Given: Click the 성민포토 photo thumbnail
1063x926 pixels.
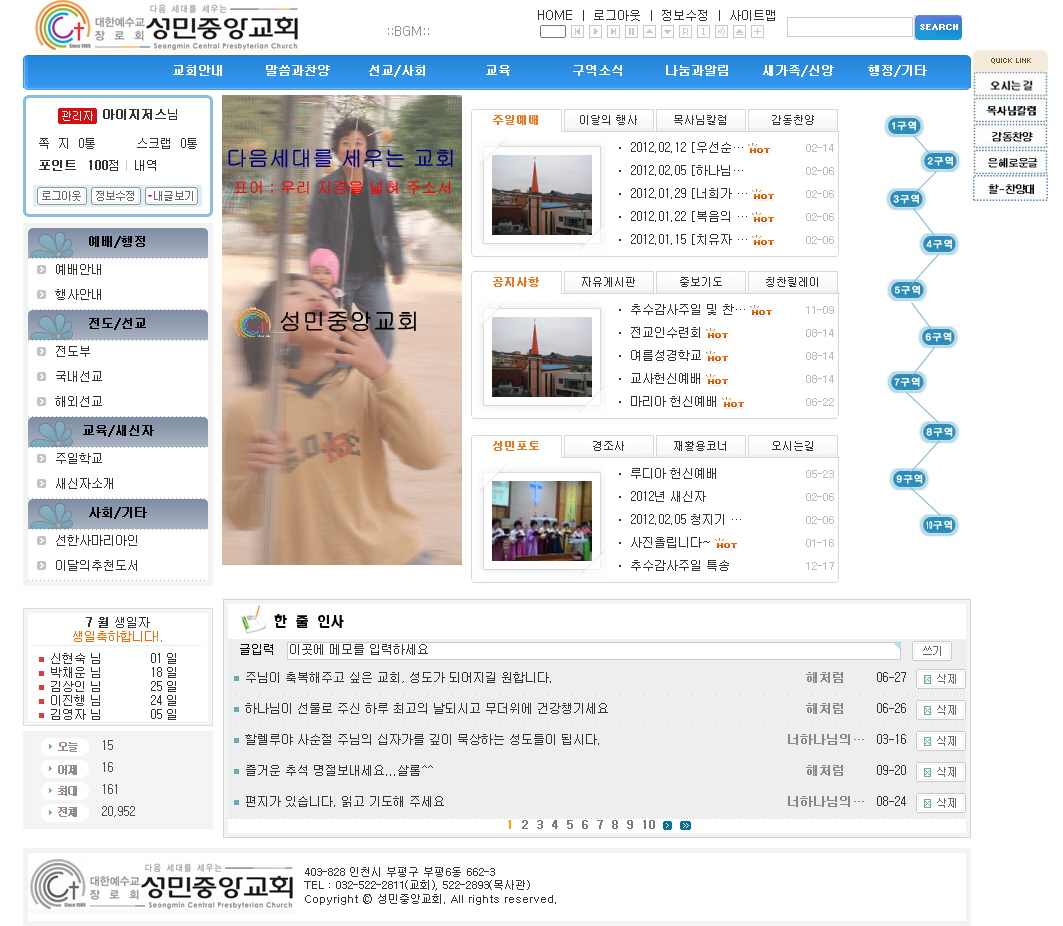Looking at the screenshot, I should 541,520.
